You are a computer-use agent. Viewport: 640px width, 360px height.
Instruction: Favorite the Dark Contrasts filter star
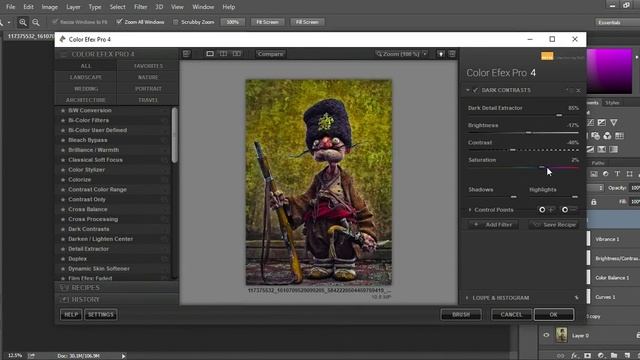click(63, 229)
